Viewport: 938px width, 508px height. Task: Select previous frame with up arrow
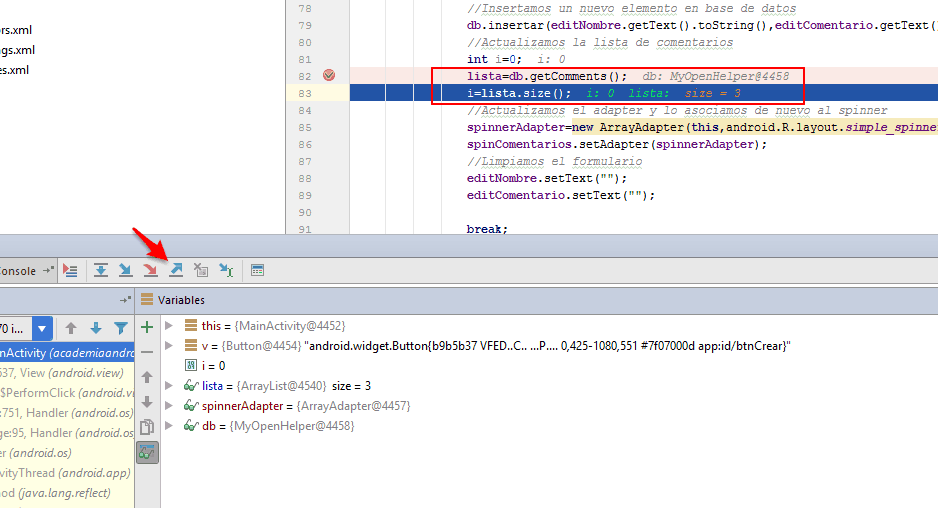click(71, 328)
